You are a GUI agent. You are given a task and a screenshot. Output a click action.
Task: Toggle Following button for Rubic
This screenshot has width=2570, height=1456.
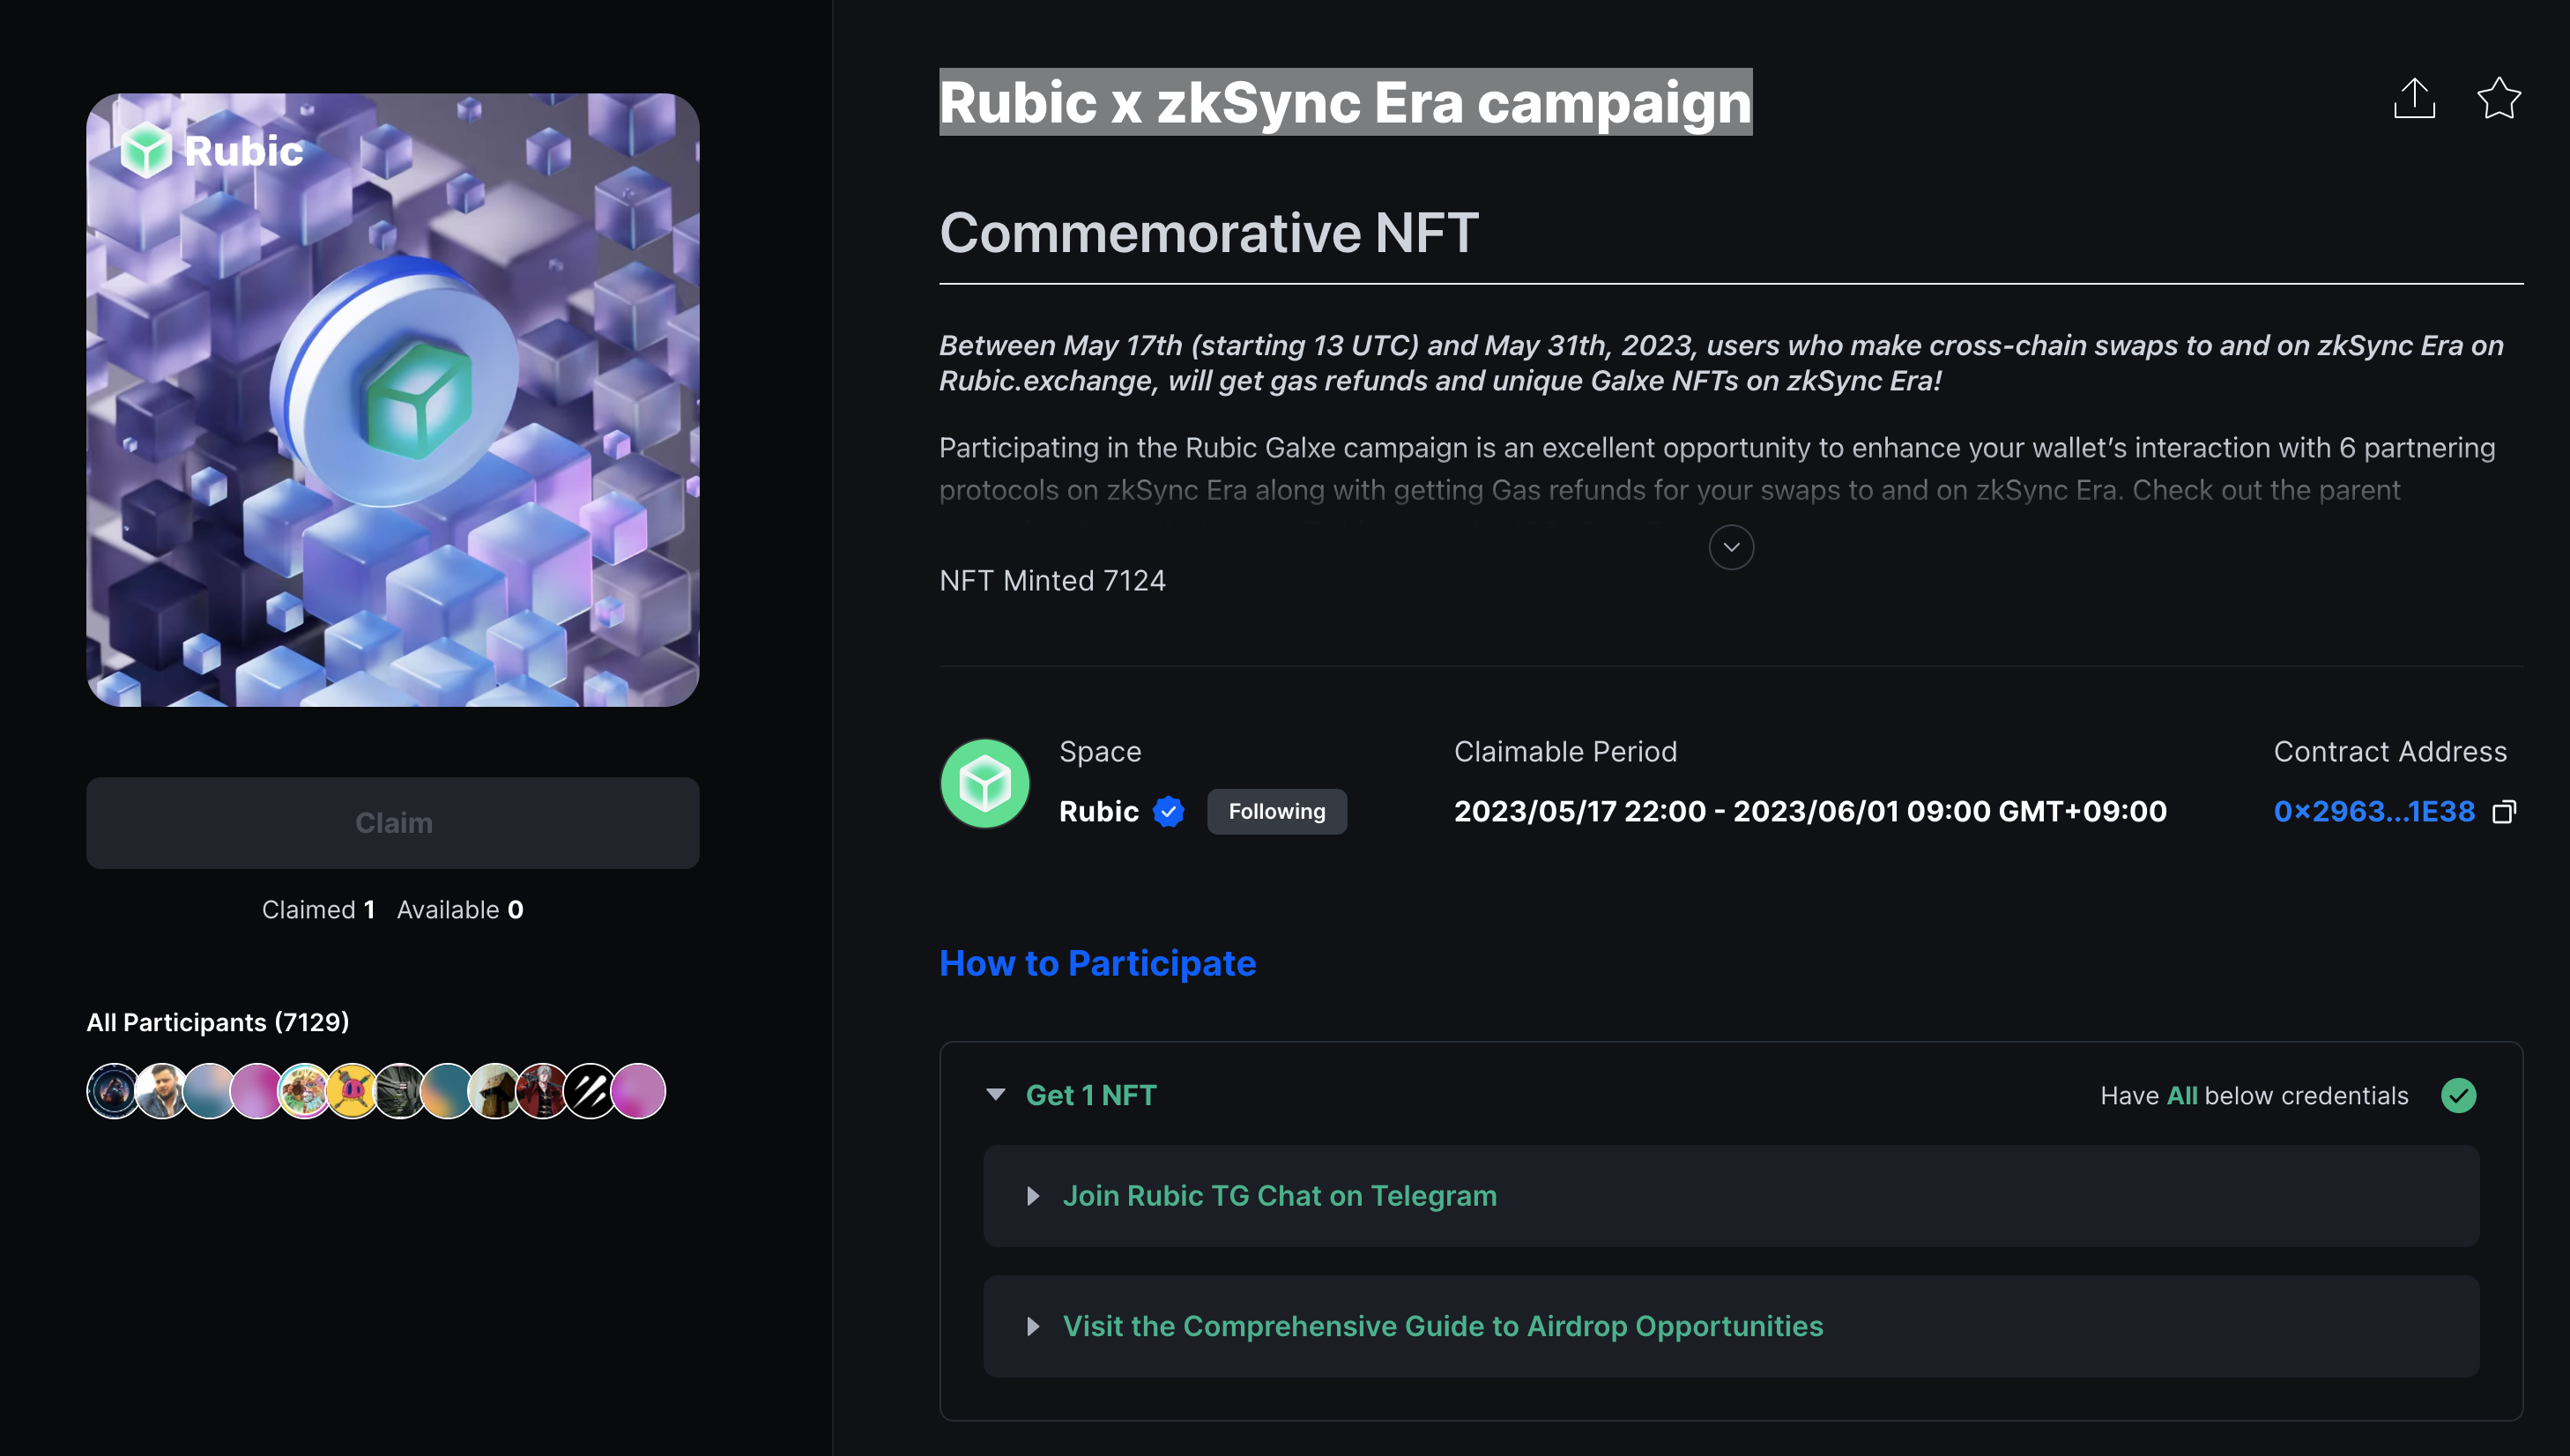tap(1276, 811)
